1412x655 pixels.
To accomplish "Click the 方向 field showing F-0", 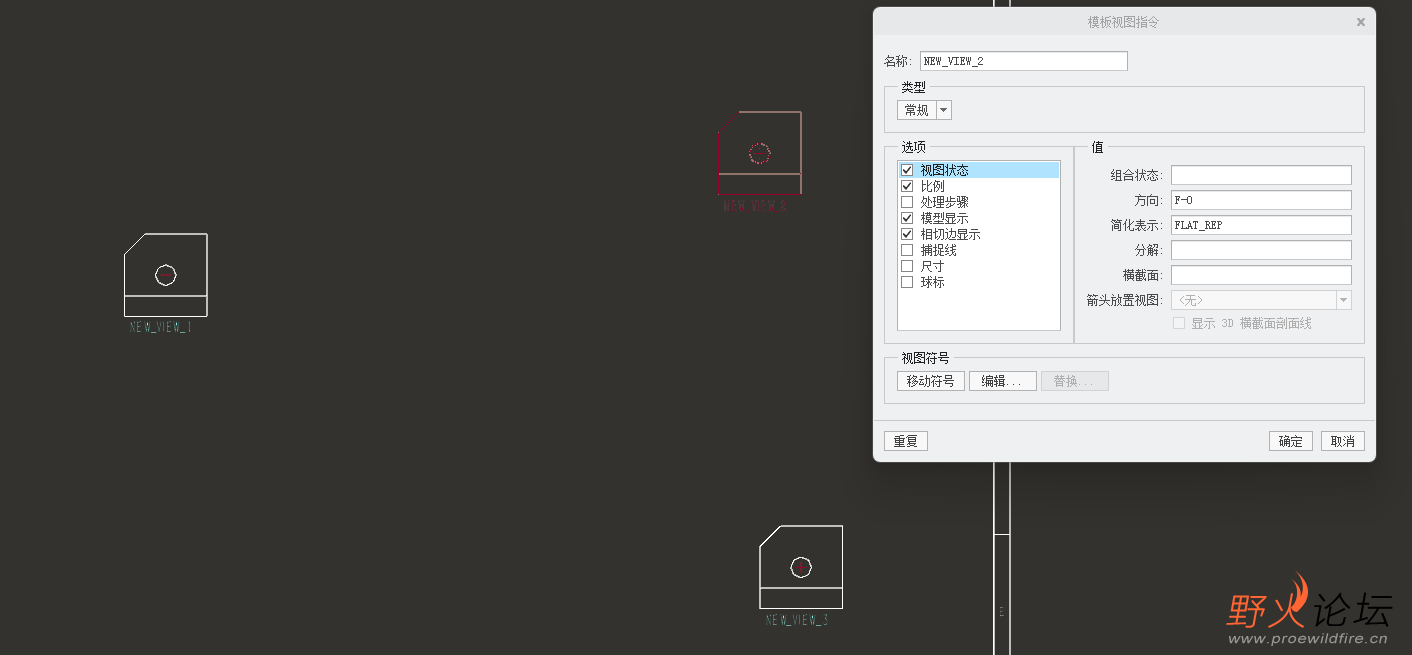I will point(1261,200).
